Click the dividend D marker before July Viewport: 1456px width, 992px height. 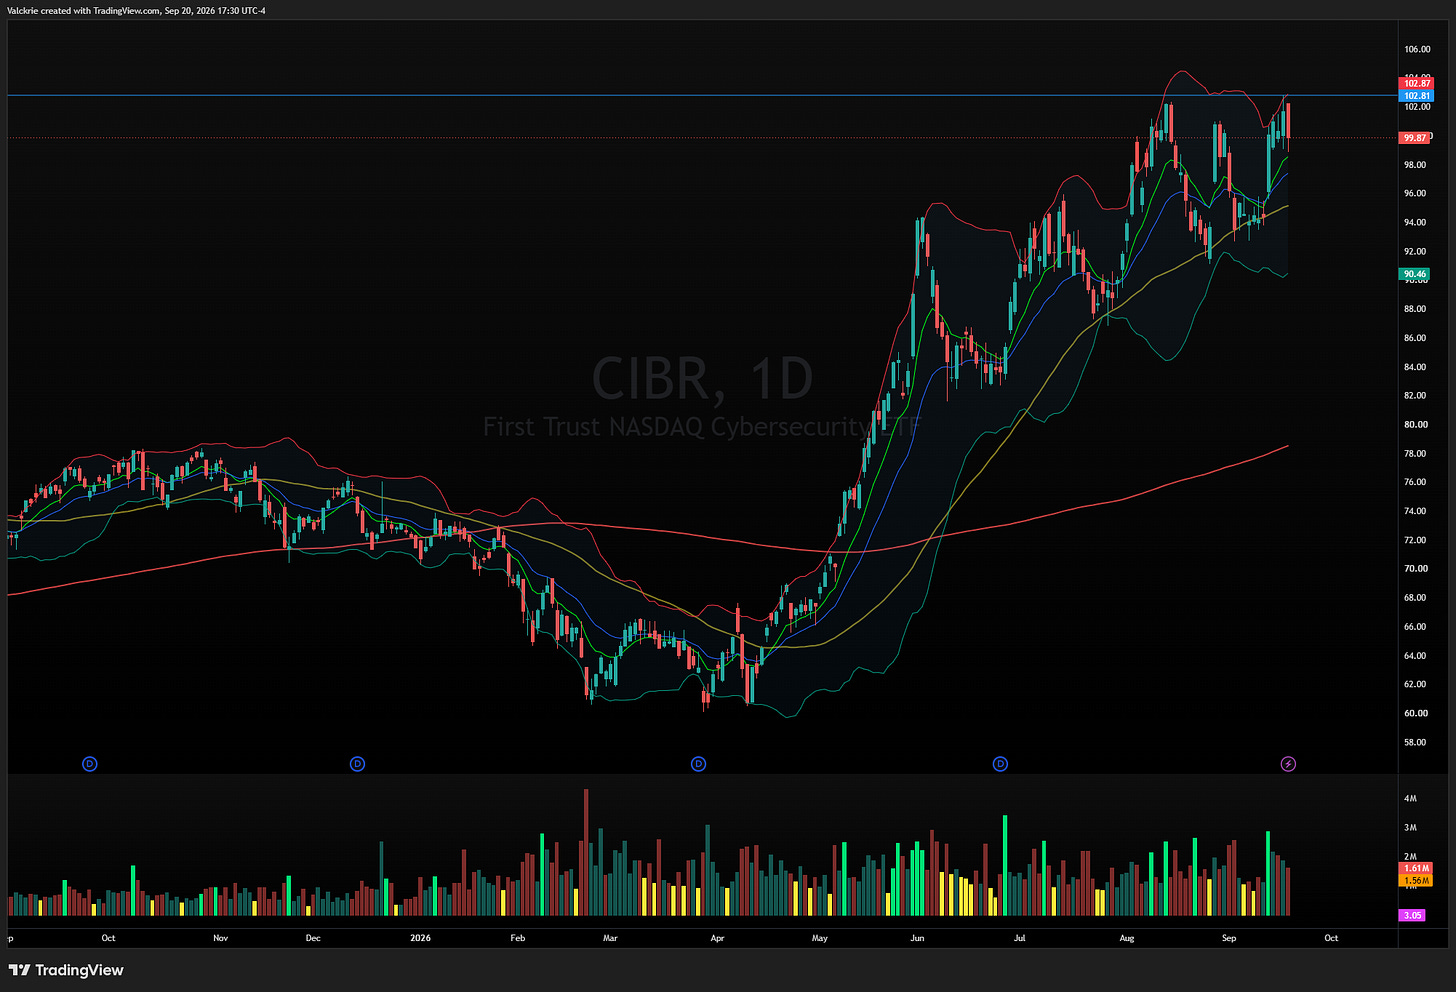click(x=1000, y=764)
